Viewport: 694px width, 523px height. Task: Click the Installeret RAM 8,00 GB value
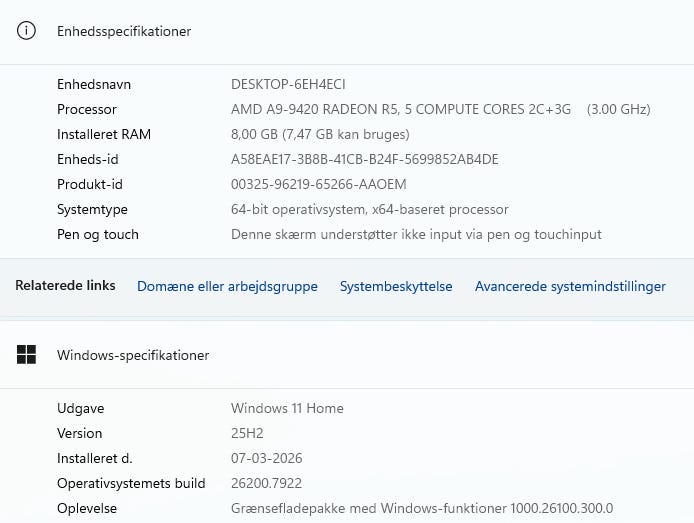(x=320, y=135)
